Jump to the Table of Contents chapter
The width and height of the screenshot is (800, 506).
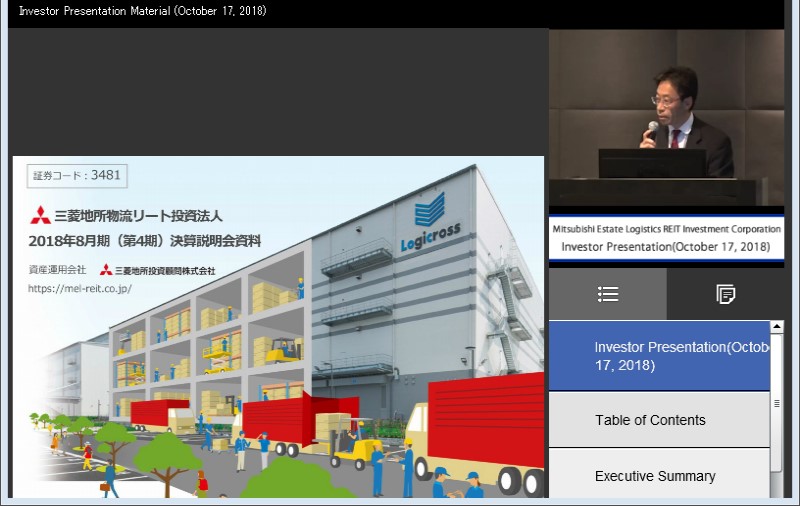click(659, 420)
